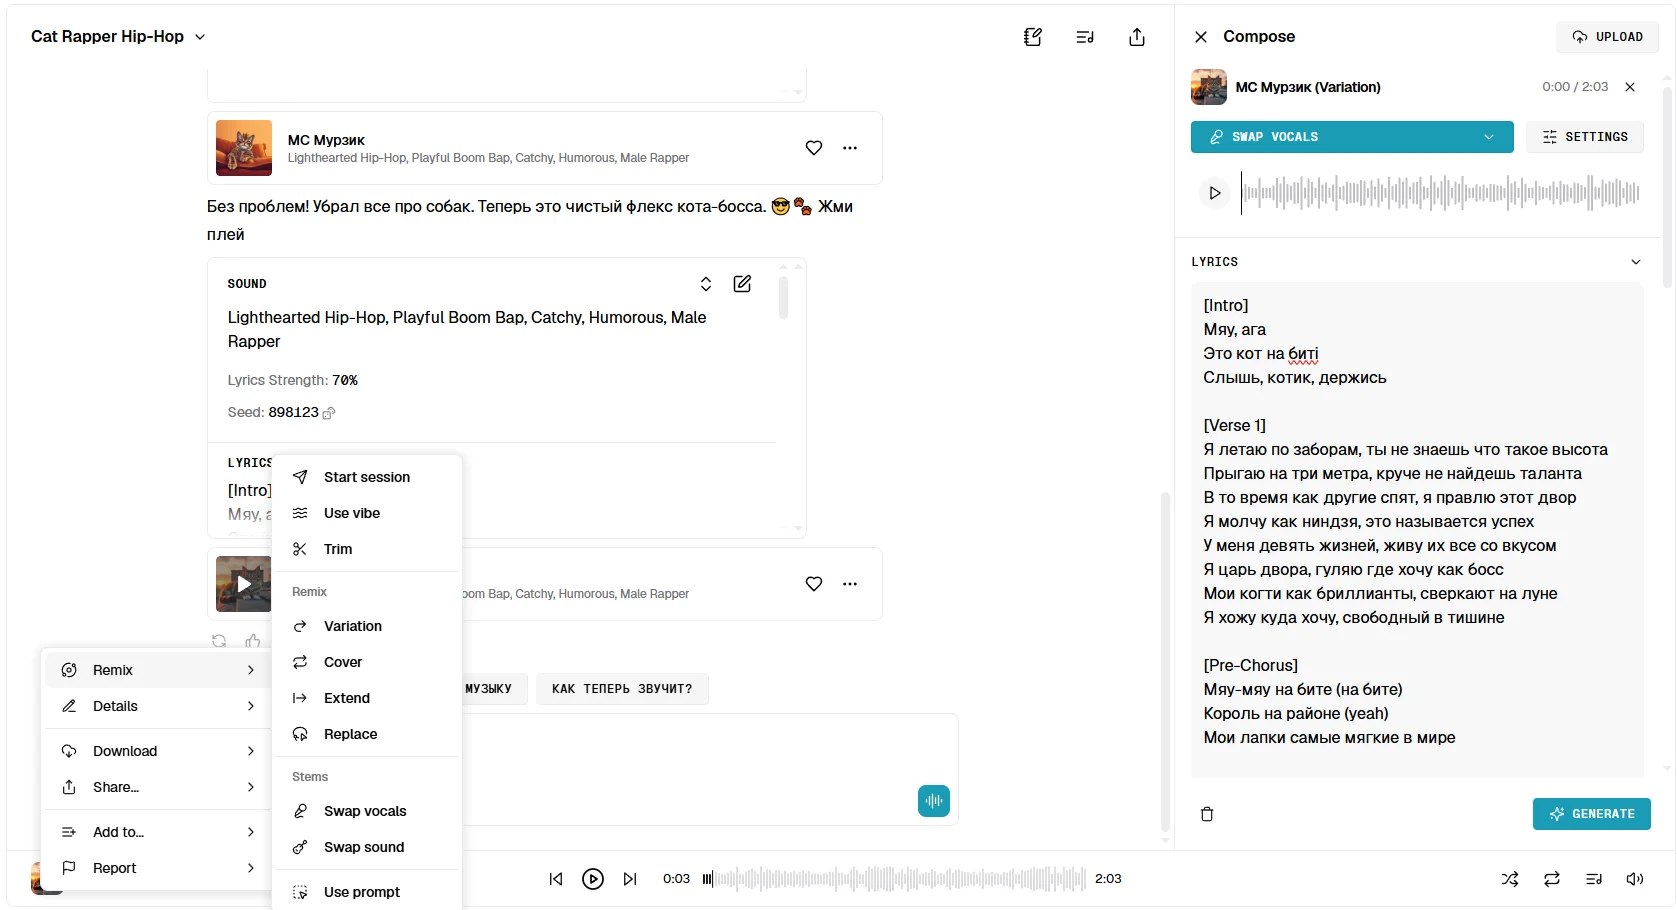1677x910 pixels.
Task: Open more options for first МС Мурзик track
Action: (x=850, y=148)
